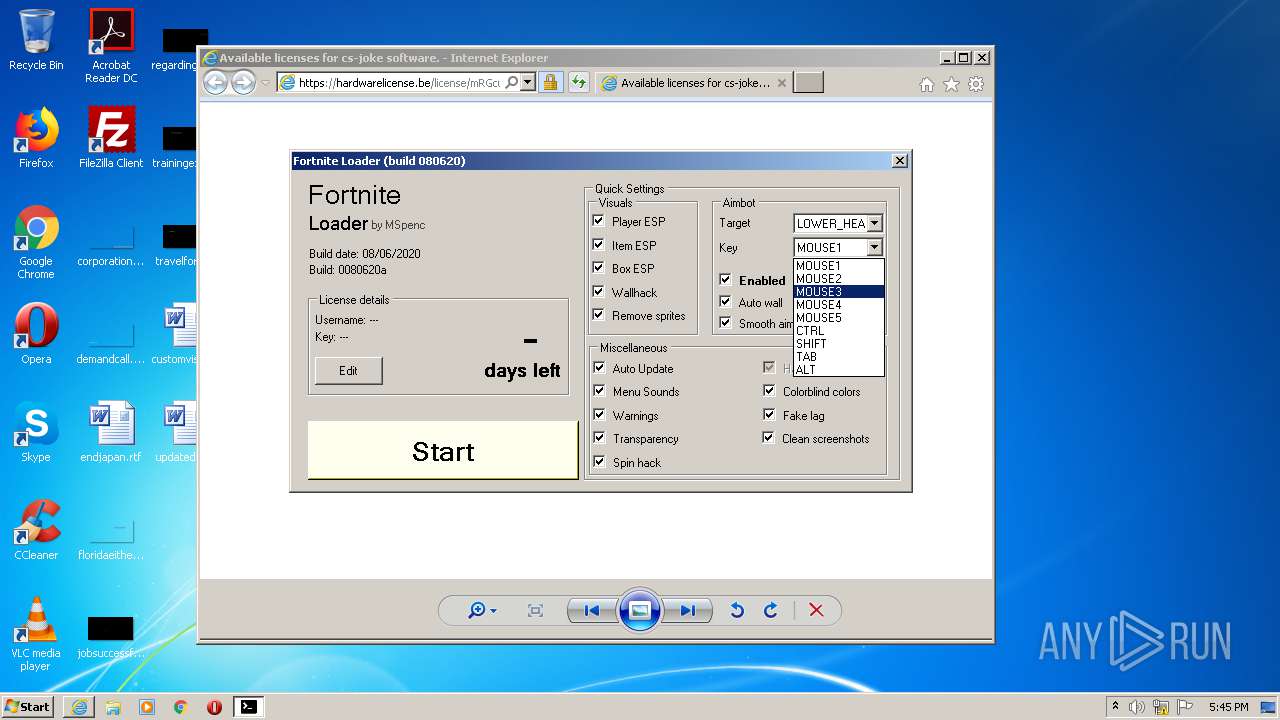Click the Edit license button
This screenshot has height=720, width=1280.
coord(348,371)
